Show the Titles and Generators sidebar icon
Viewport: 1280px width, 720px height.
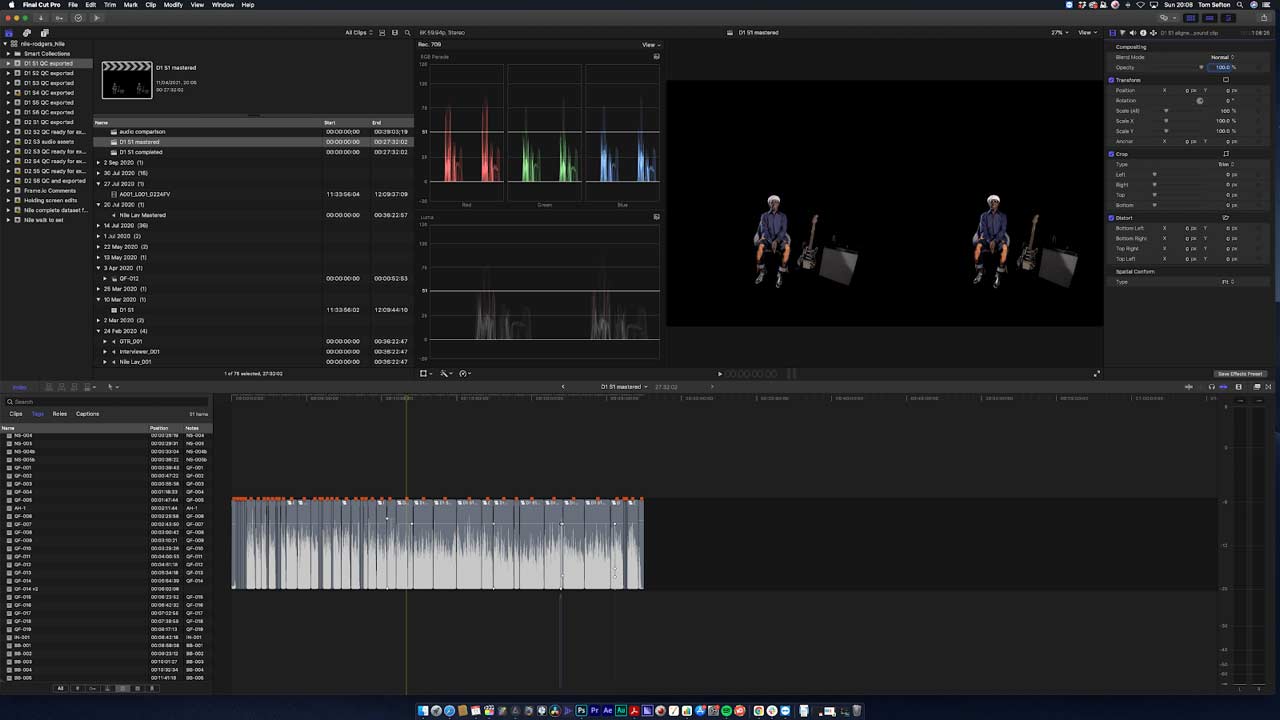pyautogui.click(x=44, y=33)
